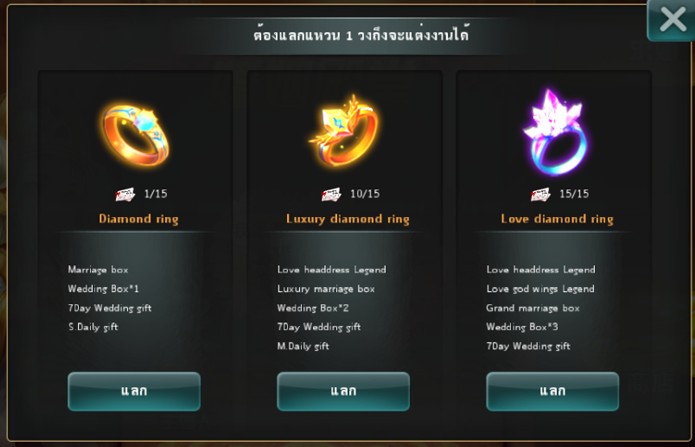695x447 pixels.
Task: Select the Grand marriage box reward
Action: click(533, 308)
